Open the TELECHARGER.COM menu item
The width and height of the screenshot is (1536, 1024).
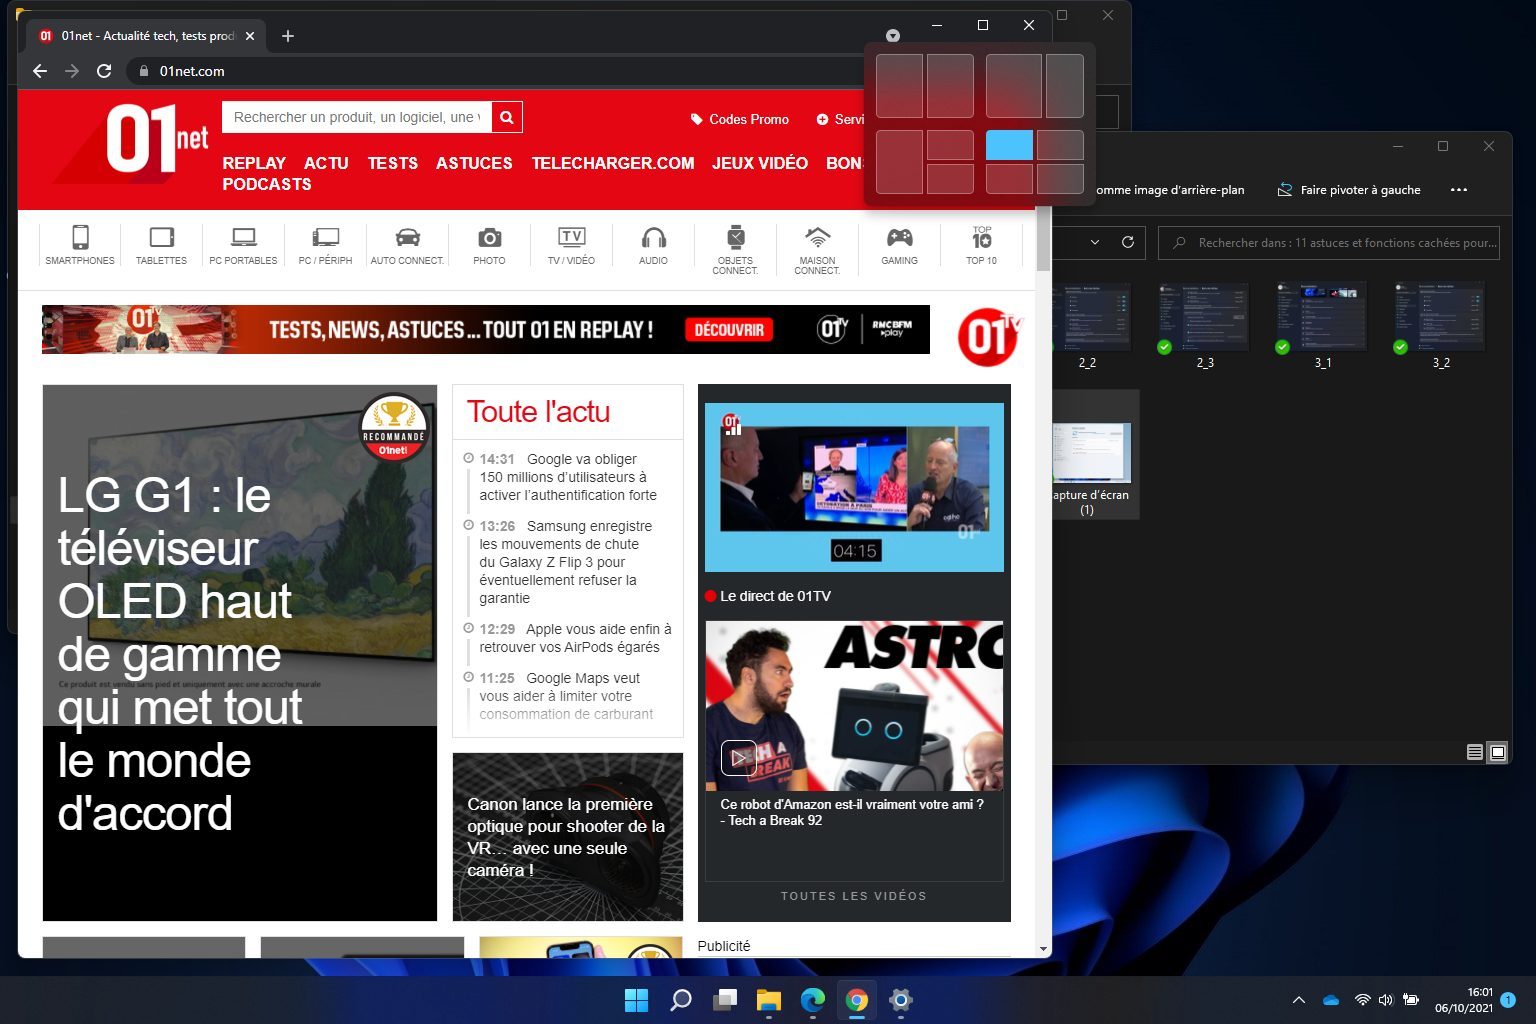pyautogui.click(x=613, y=163)
